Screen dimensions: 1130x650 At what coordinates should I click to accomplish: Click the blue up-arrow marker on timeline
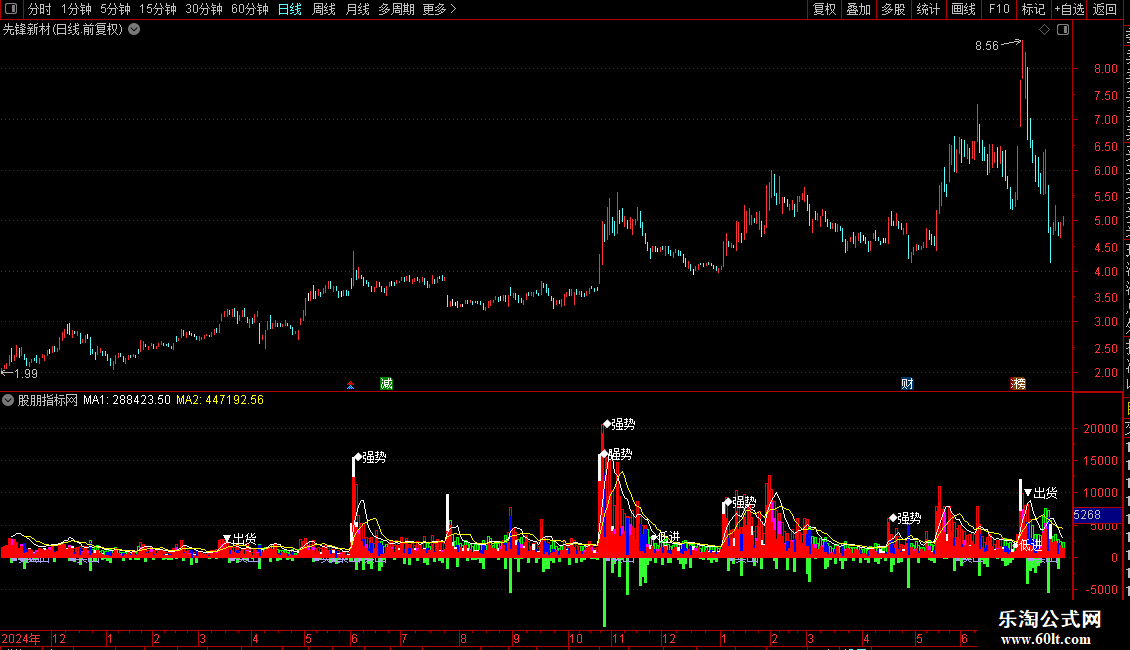point(350,386)
